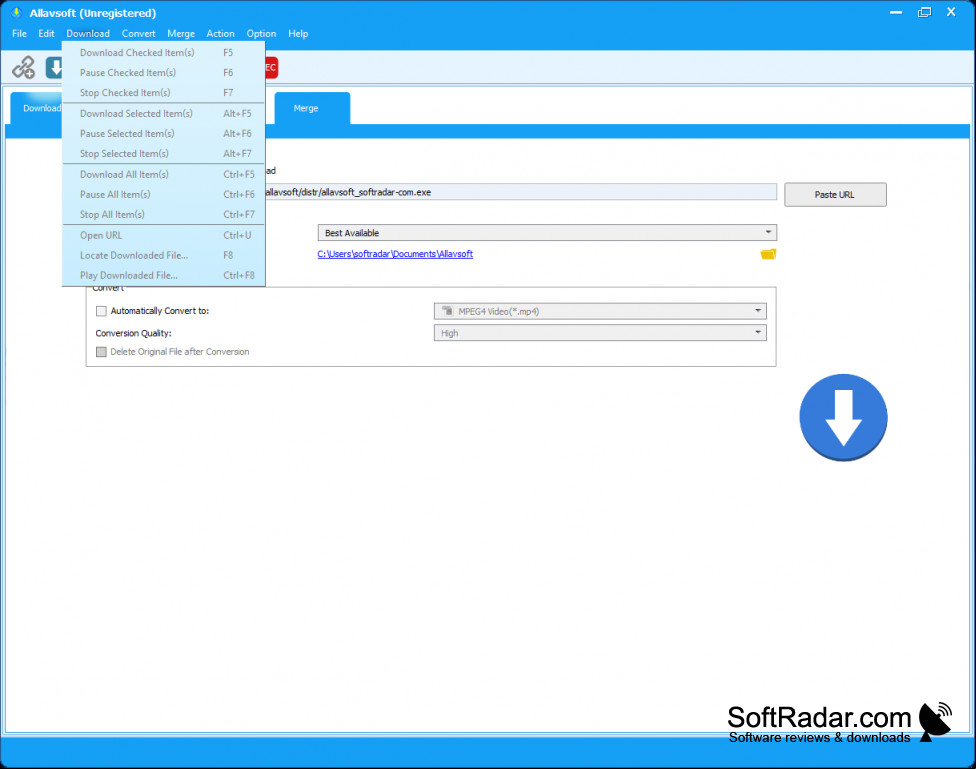Click the Allavsoft app icon in title bar

16,12
